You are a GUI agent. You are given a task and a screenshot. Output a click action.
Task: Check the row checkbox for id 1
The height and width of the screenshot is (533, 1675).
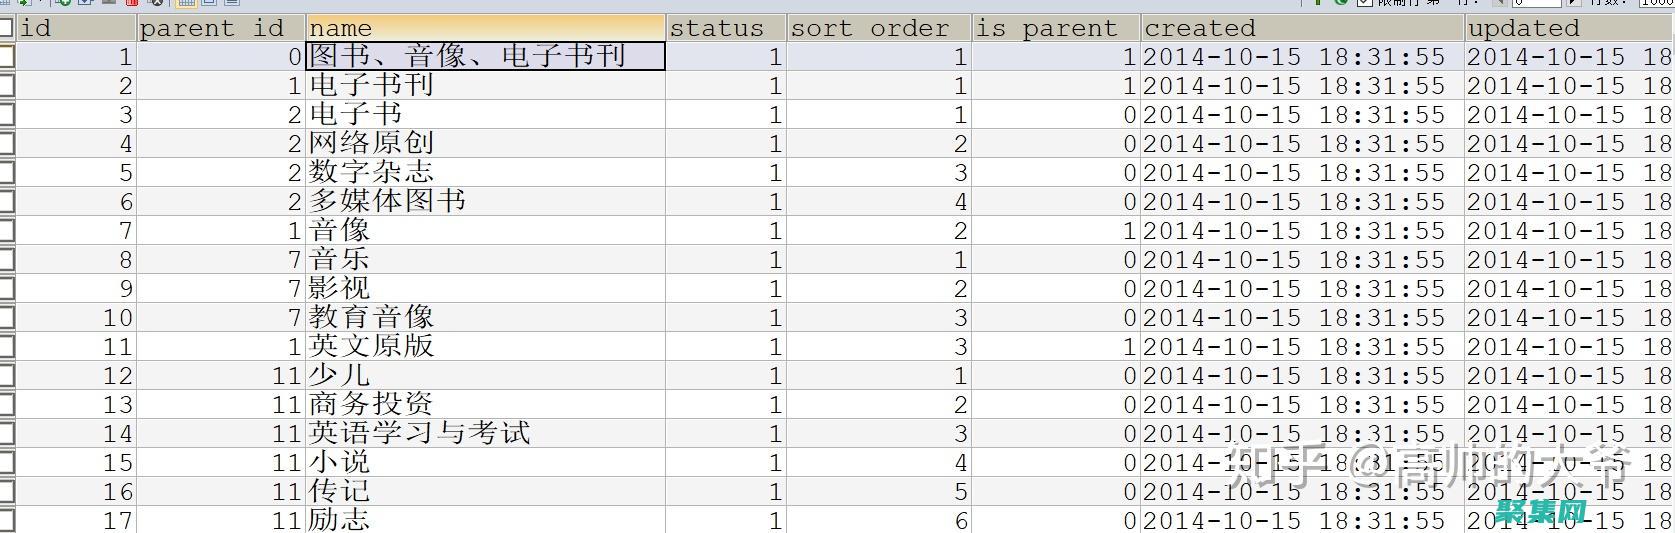click(6, 57)
